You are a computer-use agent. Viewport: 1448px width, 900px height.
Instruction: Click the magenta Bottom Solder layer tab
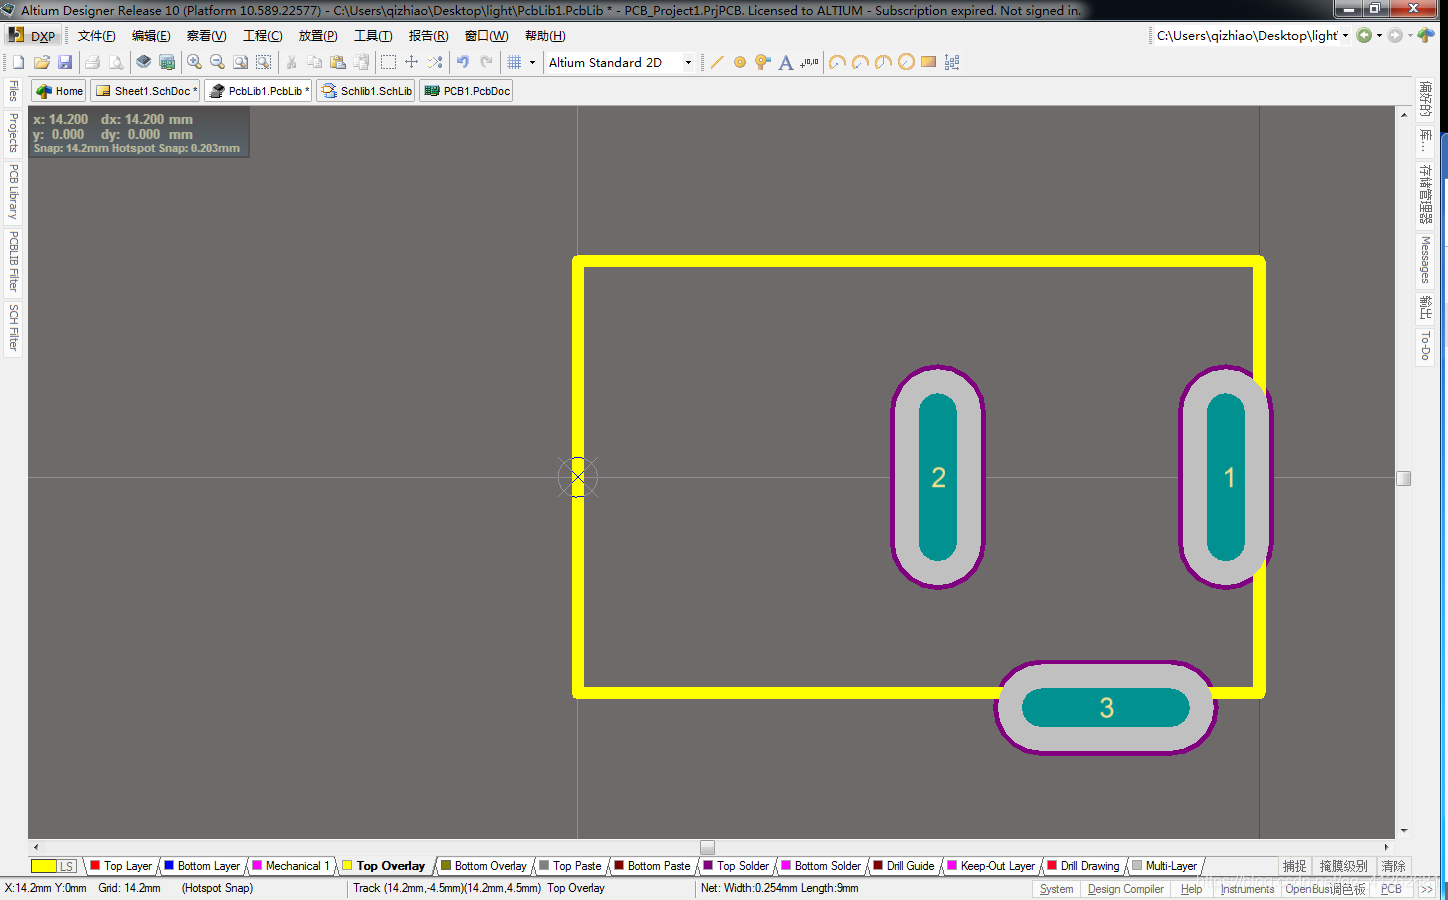(822, 866)
